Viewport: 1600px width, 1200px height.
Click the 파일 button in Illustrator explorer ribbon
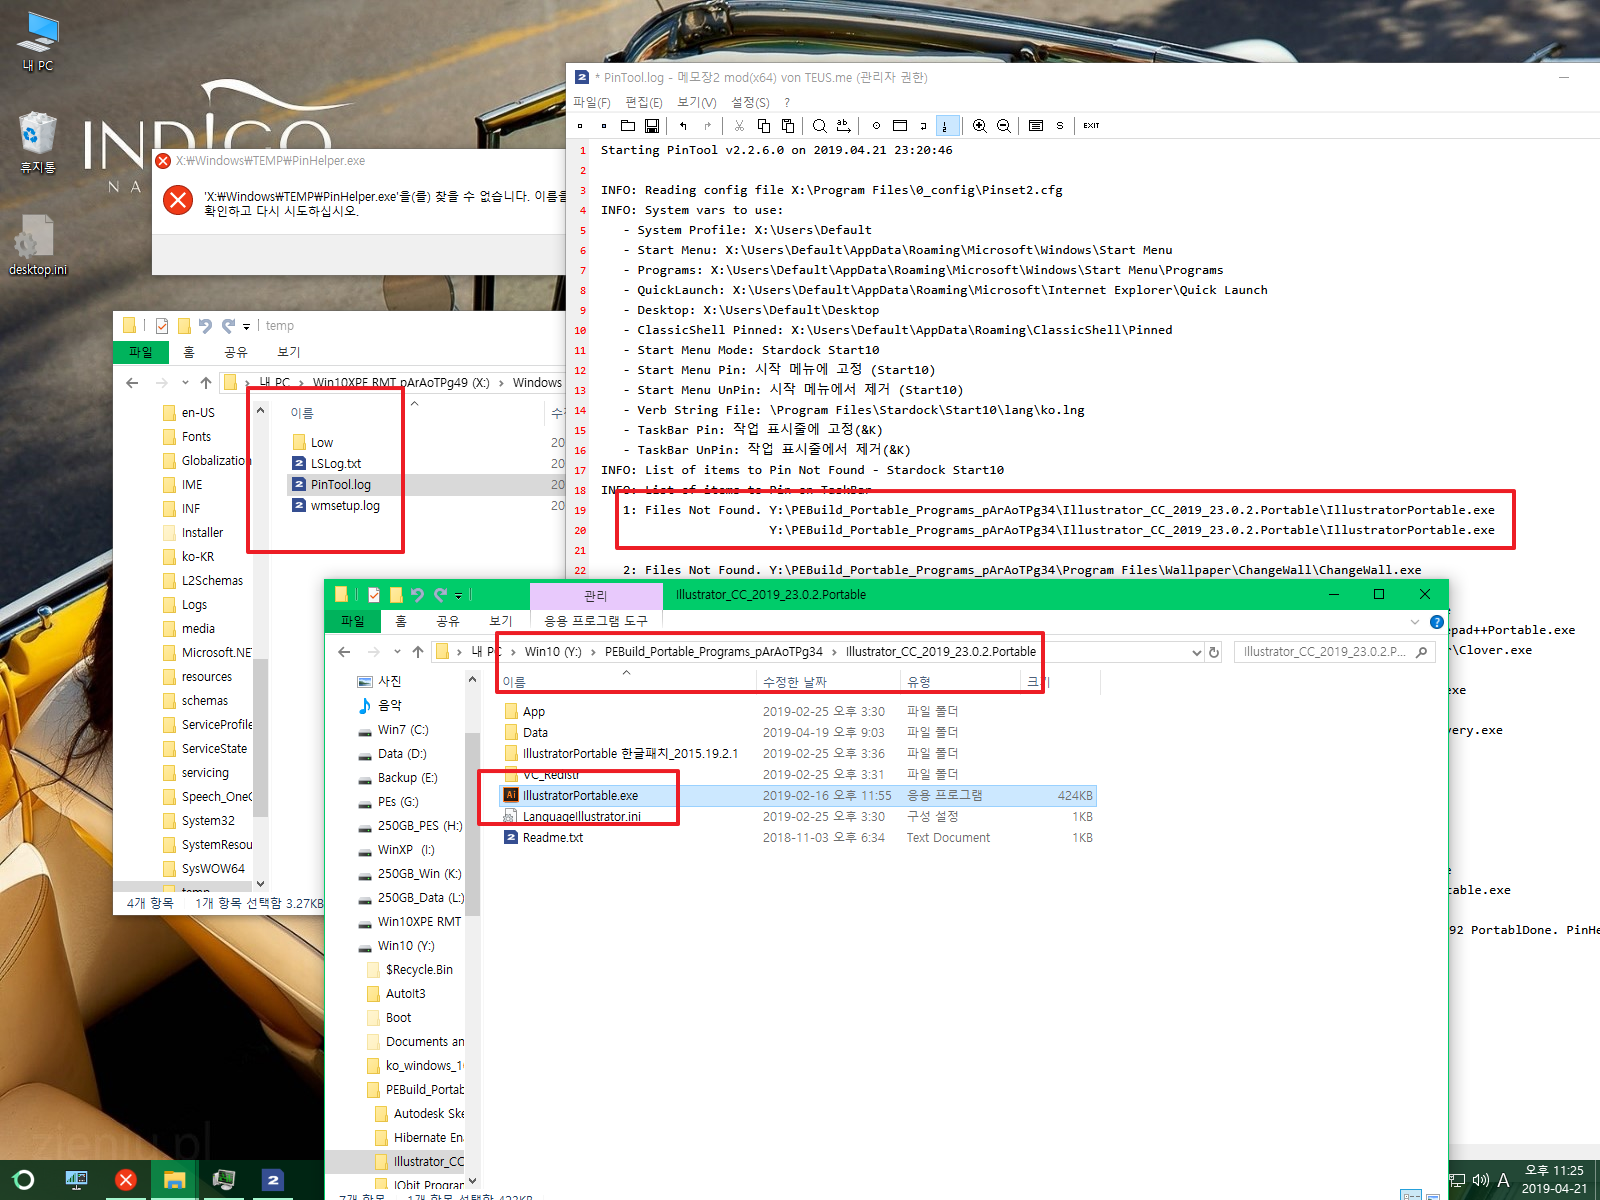click(x=353, y=622)
